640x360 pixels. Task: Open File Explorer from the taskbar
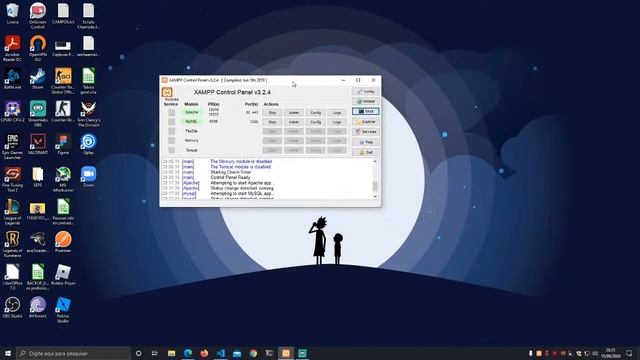click(x=171, y=353)
